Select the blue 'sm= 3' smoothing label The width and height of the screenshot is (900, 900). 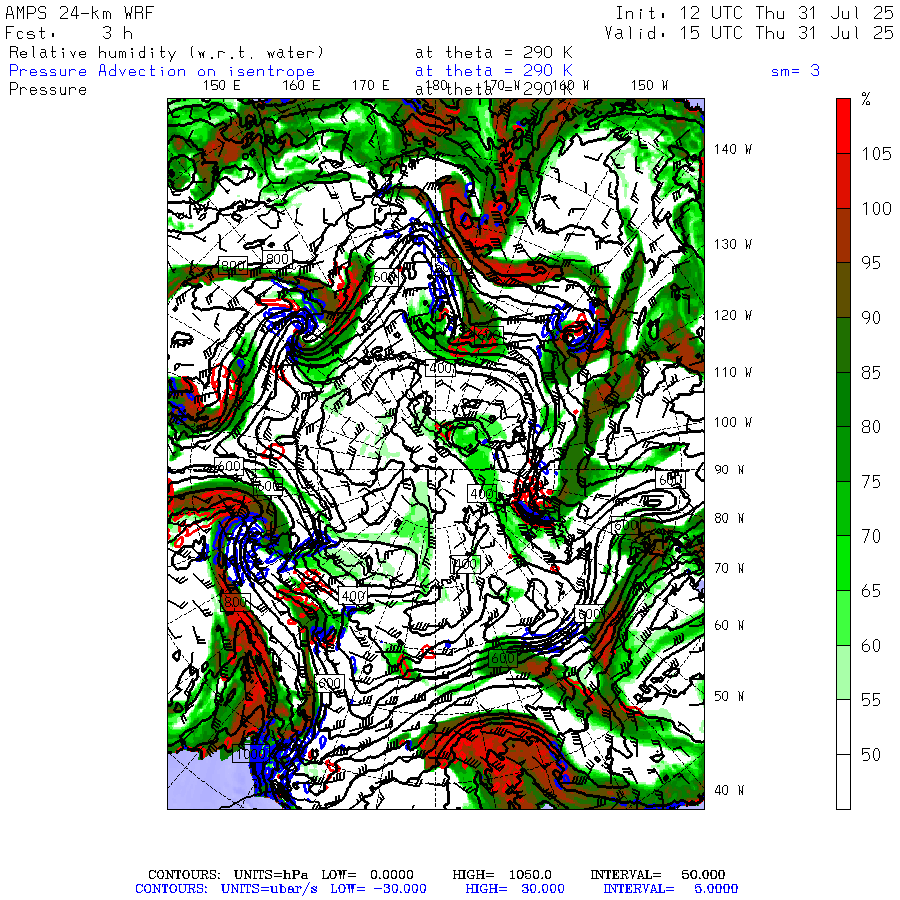tap(795, 71)
